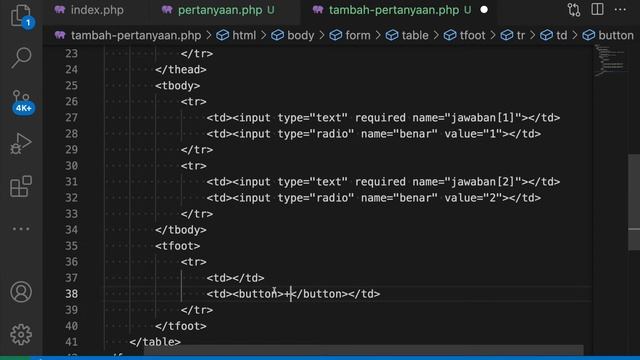
Task: Click line number 38 in gutter
Action: (x=71, y=294)
